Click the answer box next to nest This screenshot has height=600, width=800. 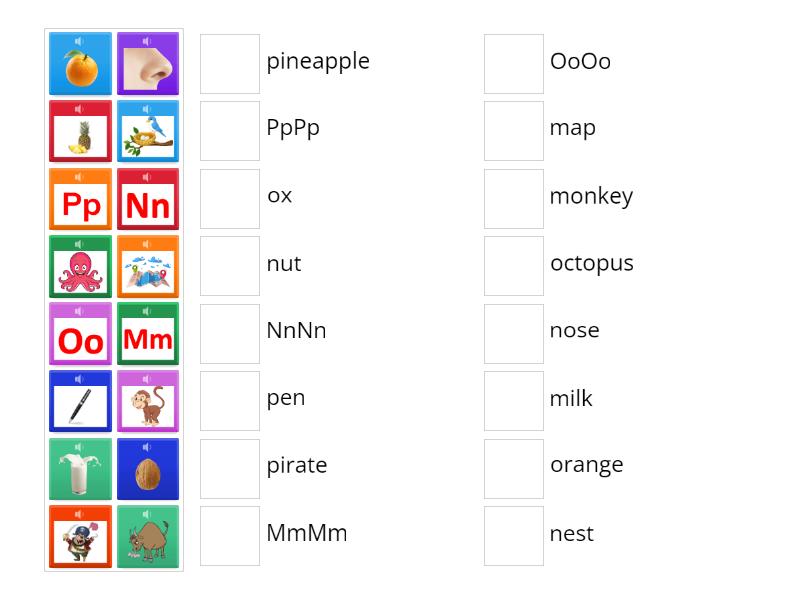click(514, 536)
